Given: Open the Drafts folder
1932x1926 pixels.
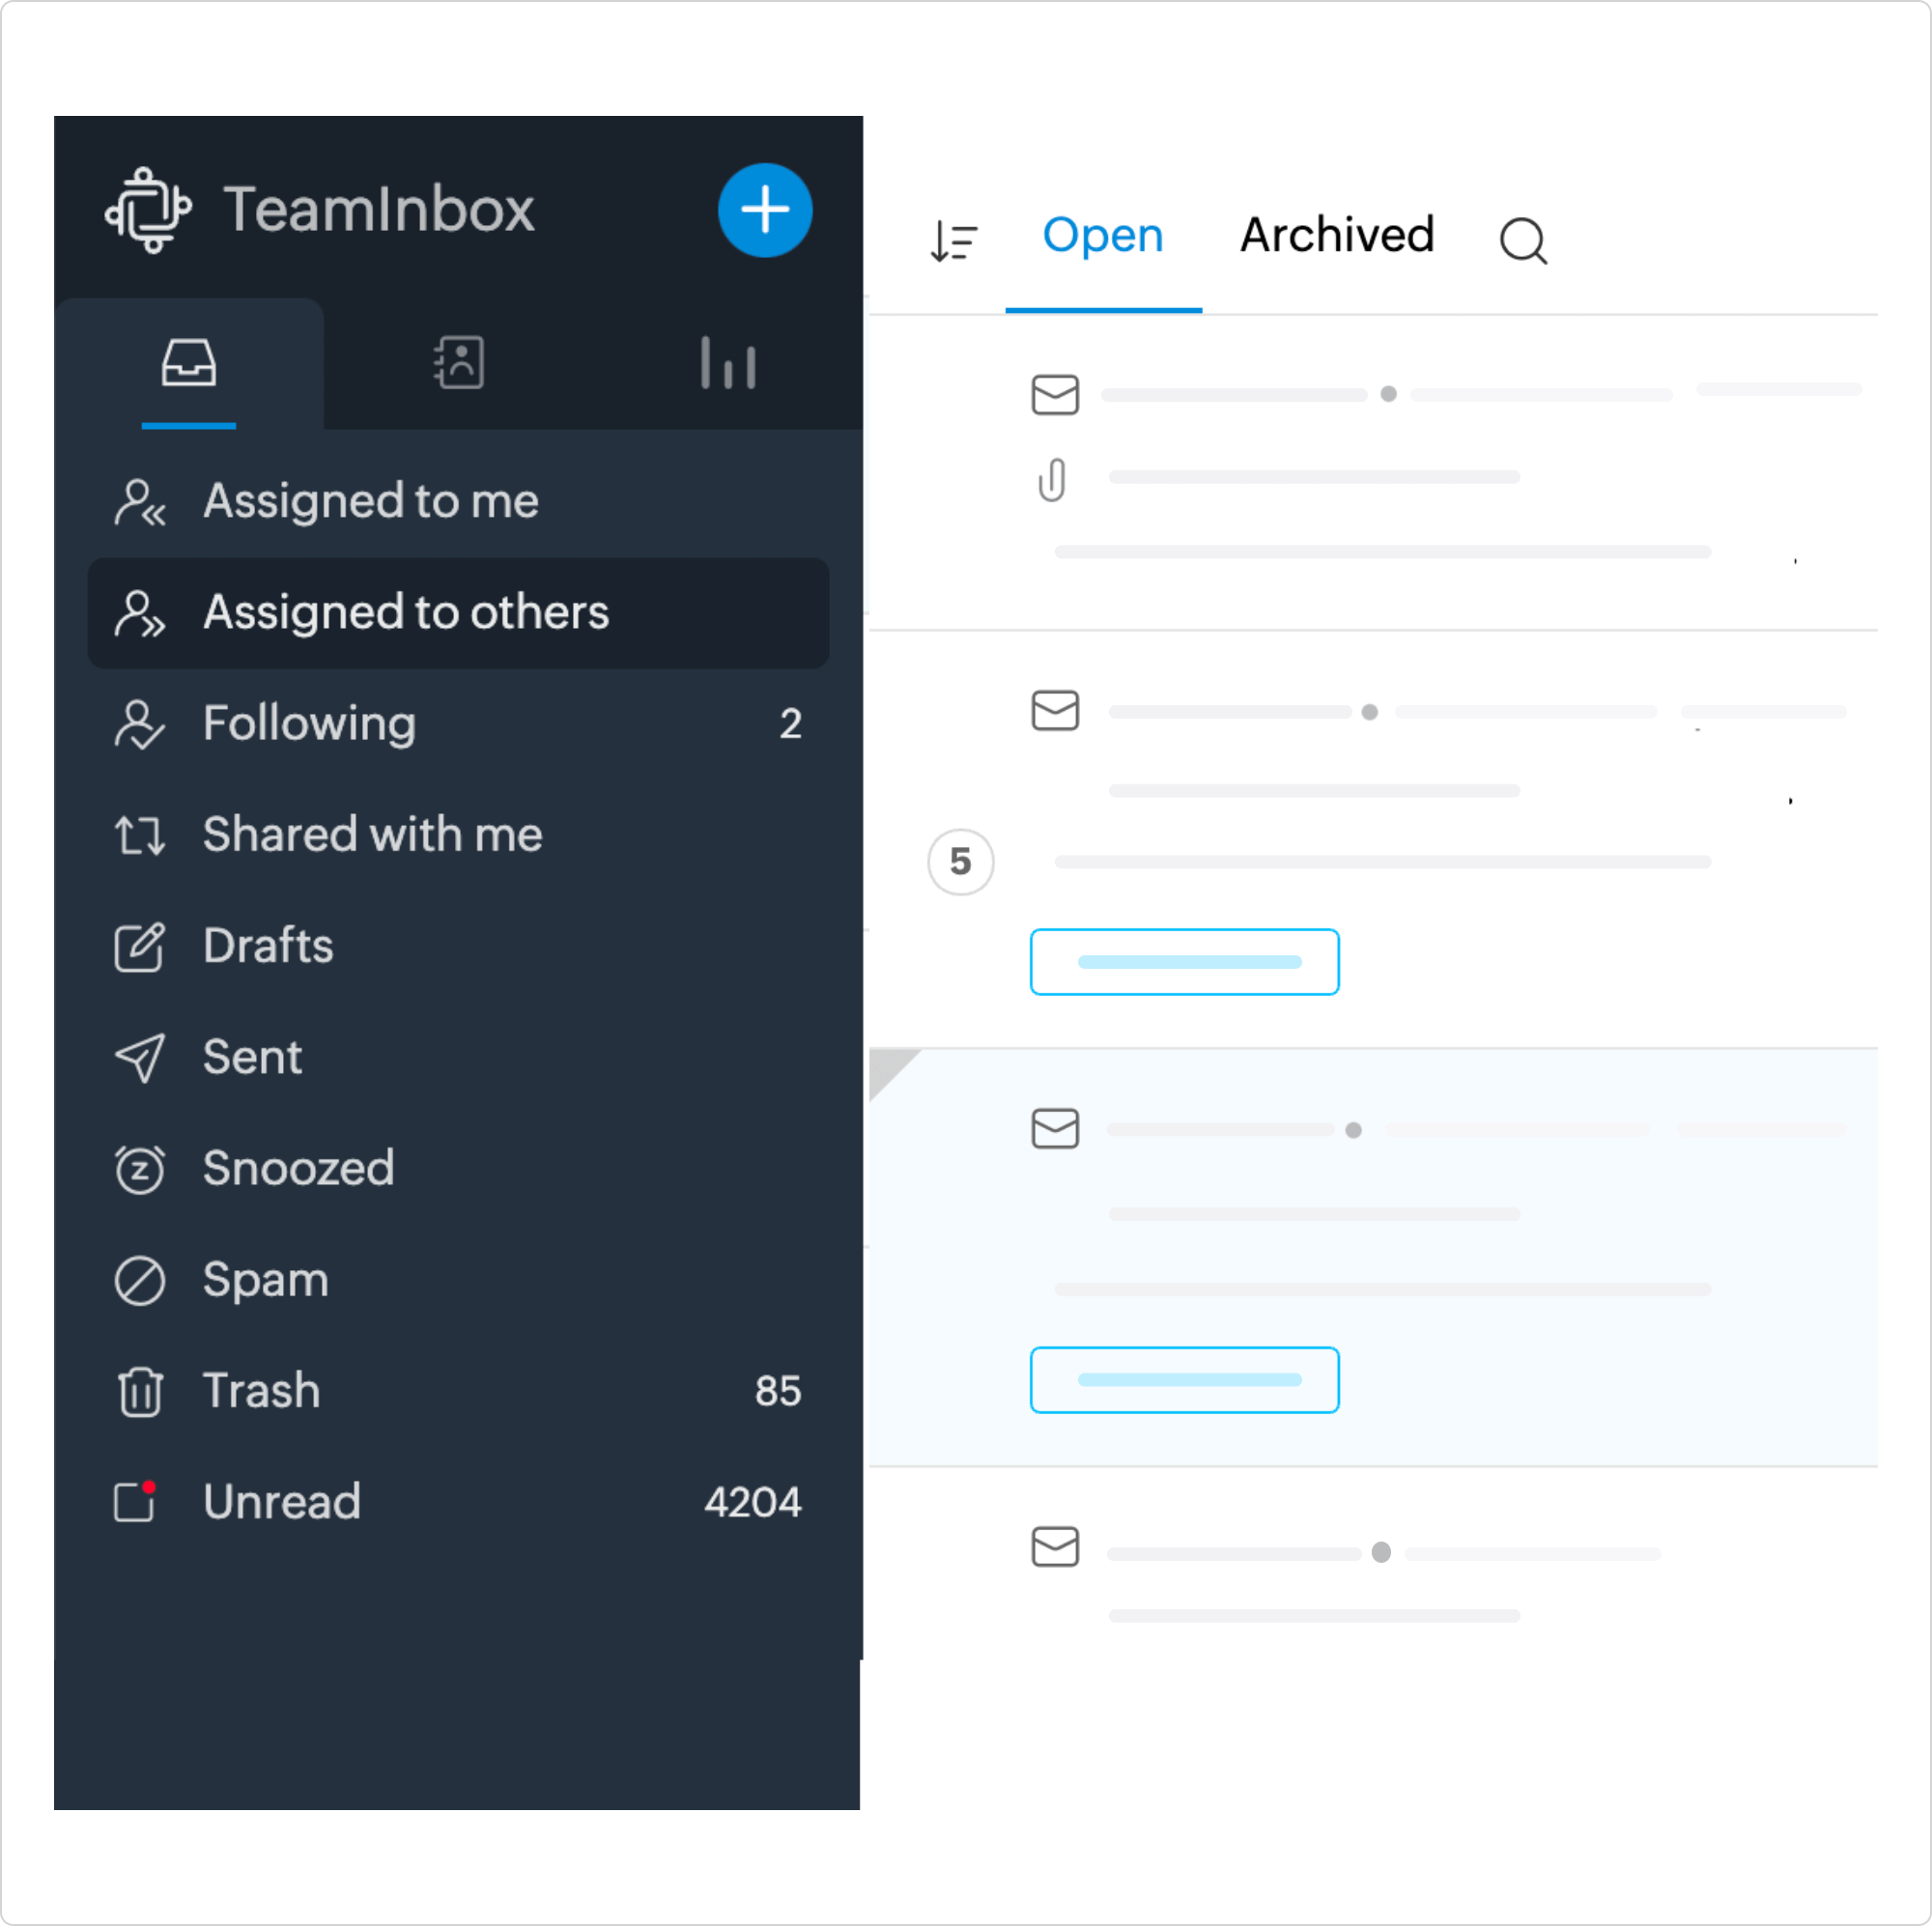Looking at the screenshot, I should tap(268, 946).
